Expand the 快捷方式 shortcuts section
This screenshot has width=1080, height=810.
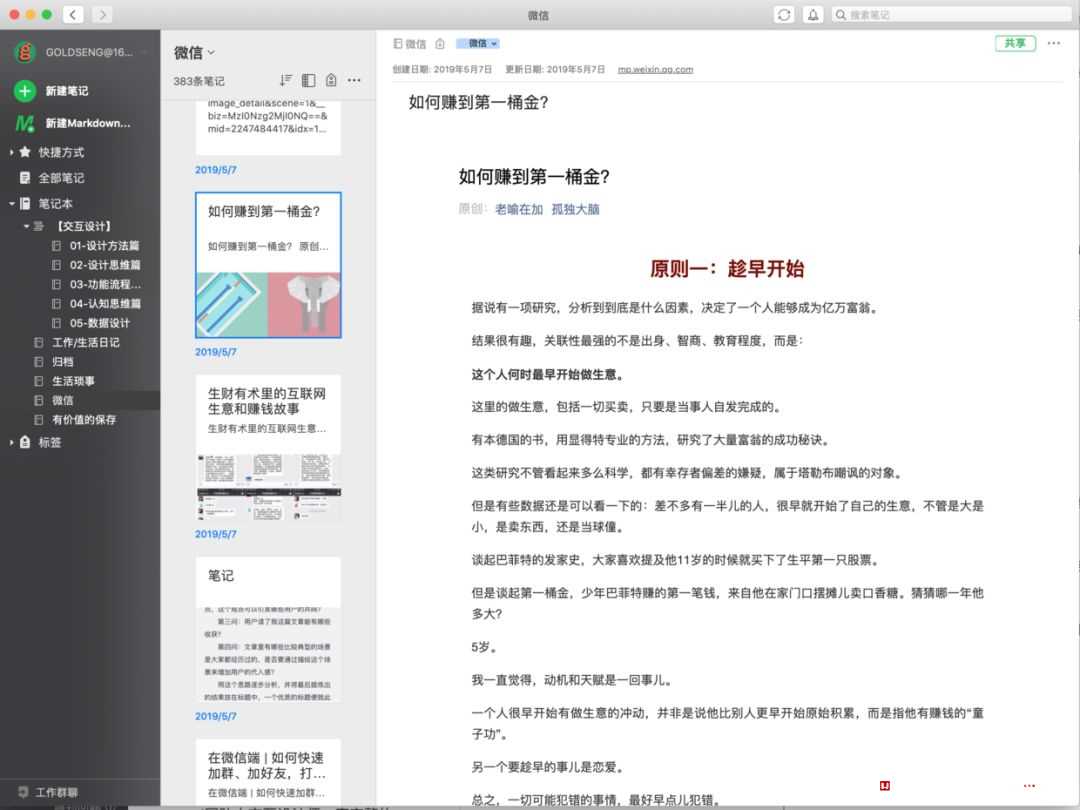coord(12,152)
